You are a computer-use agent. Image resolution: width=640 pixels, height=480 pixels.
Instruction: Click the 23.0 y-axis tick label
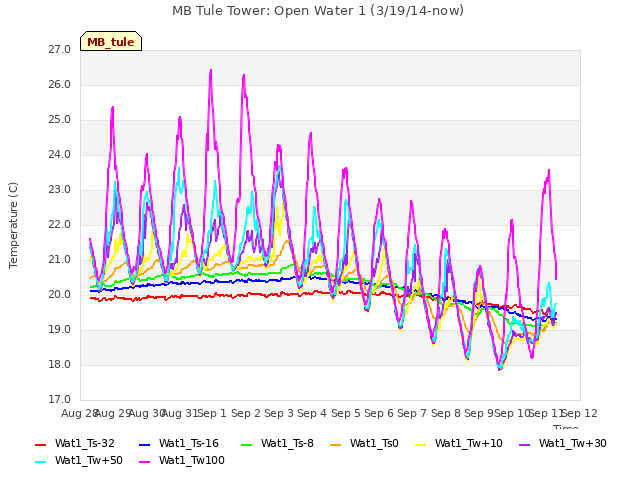pos(60,190)
